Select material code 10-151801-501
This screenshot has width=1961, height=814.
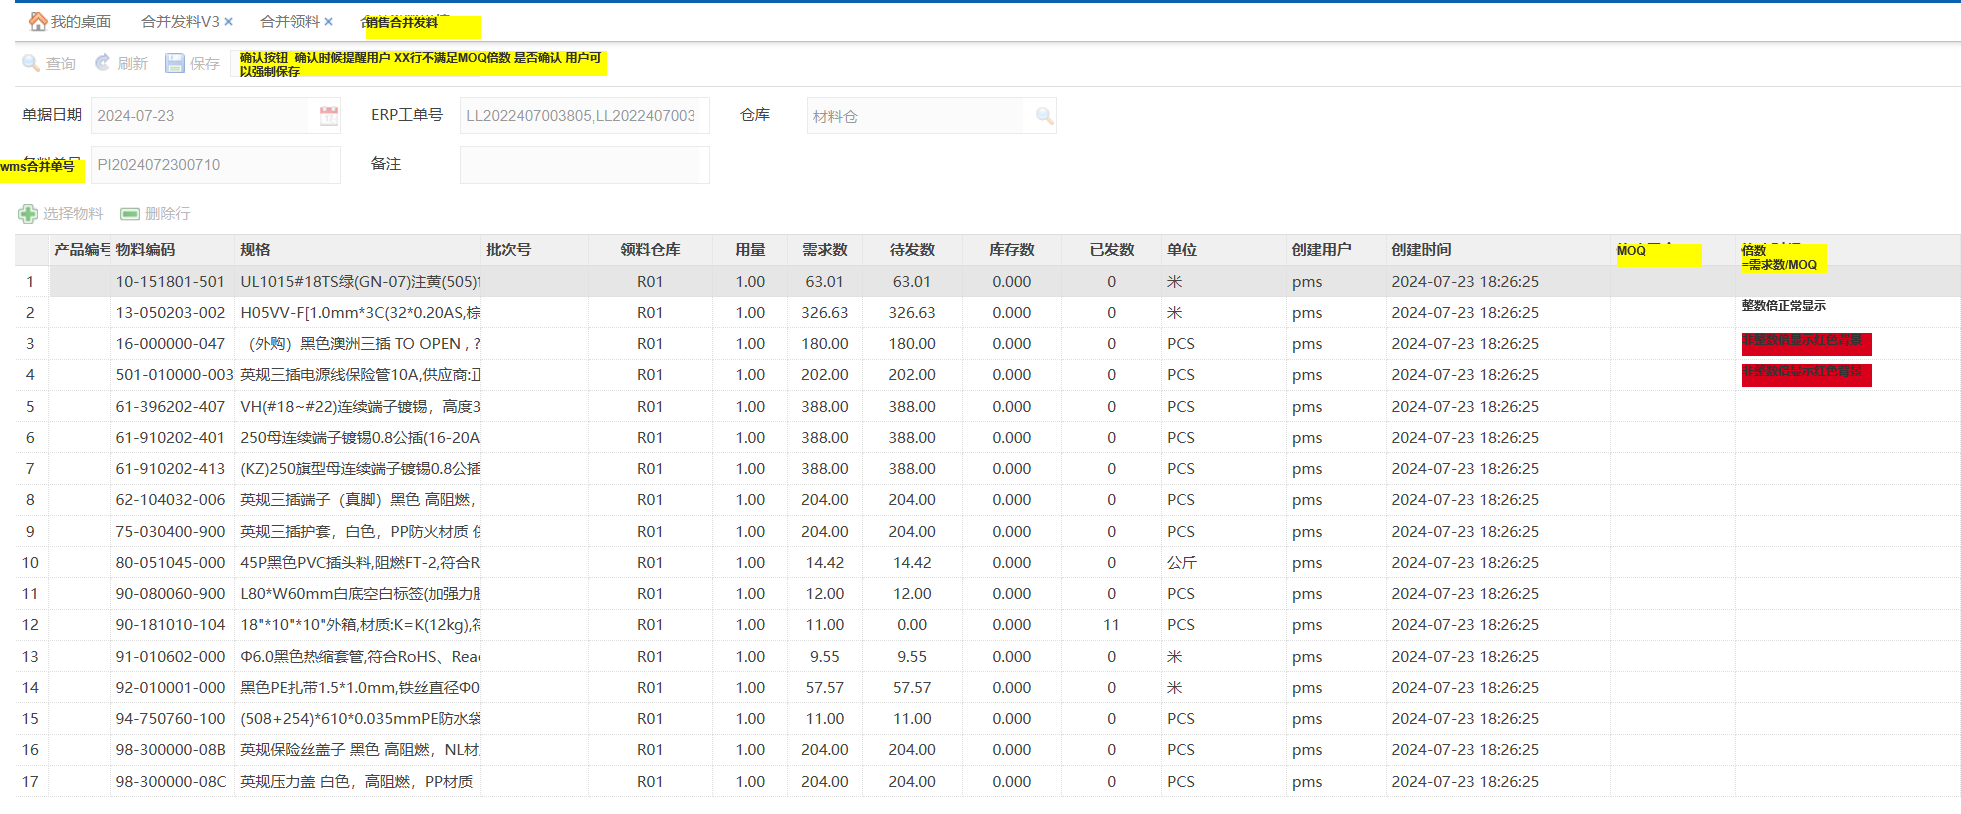point(170,282)
